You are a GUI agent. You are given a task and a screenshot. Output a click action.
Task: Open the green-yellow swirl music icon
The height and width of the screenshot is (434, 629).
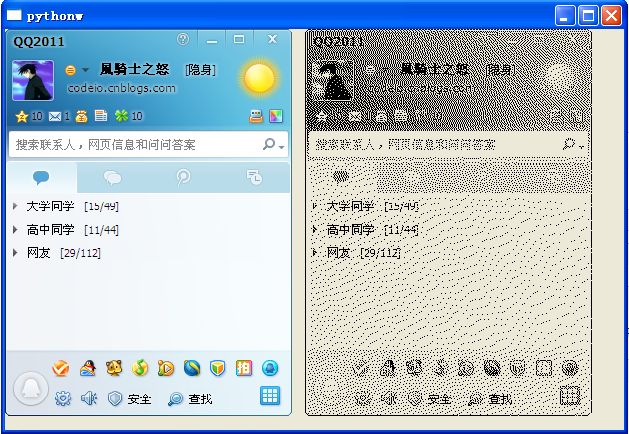(140, 368)
